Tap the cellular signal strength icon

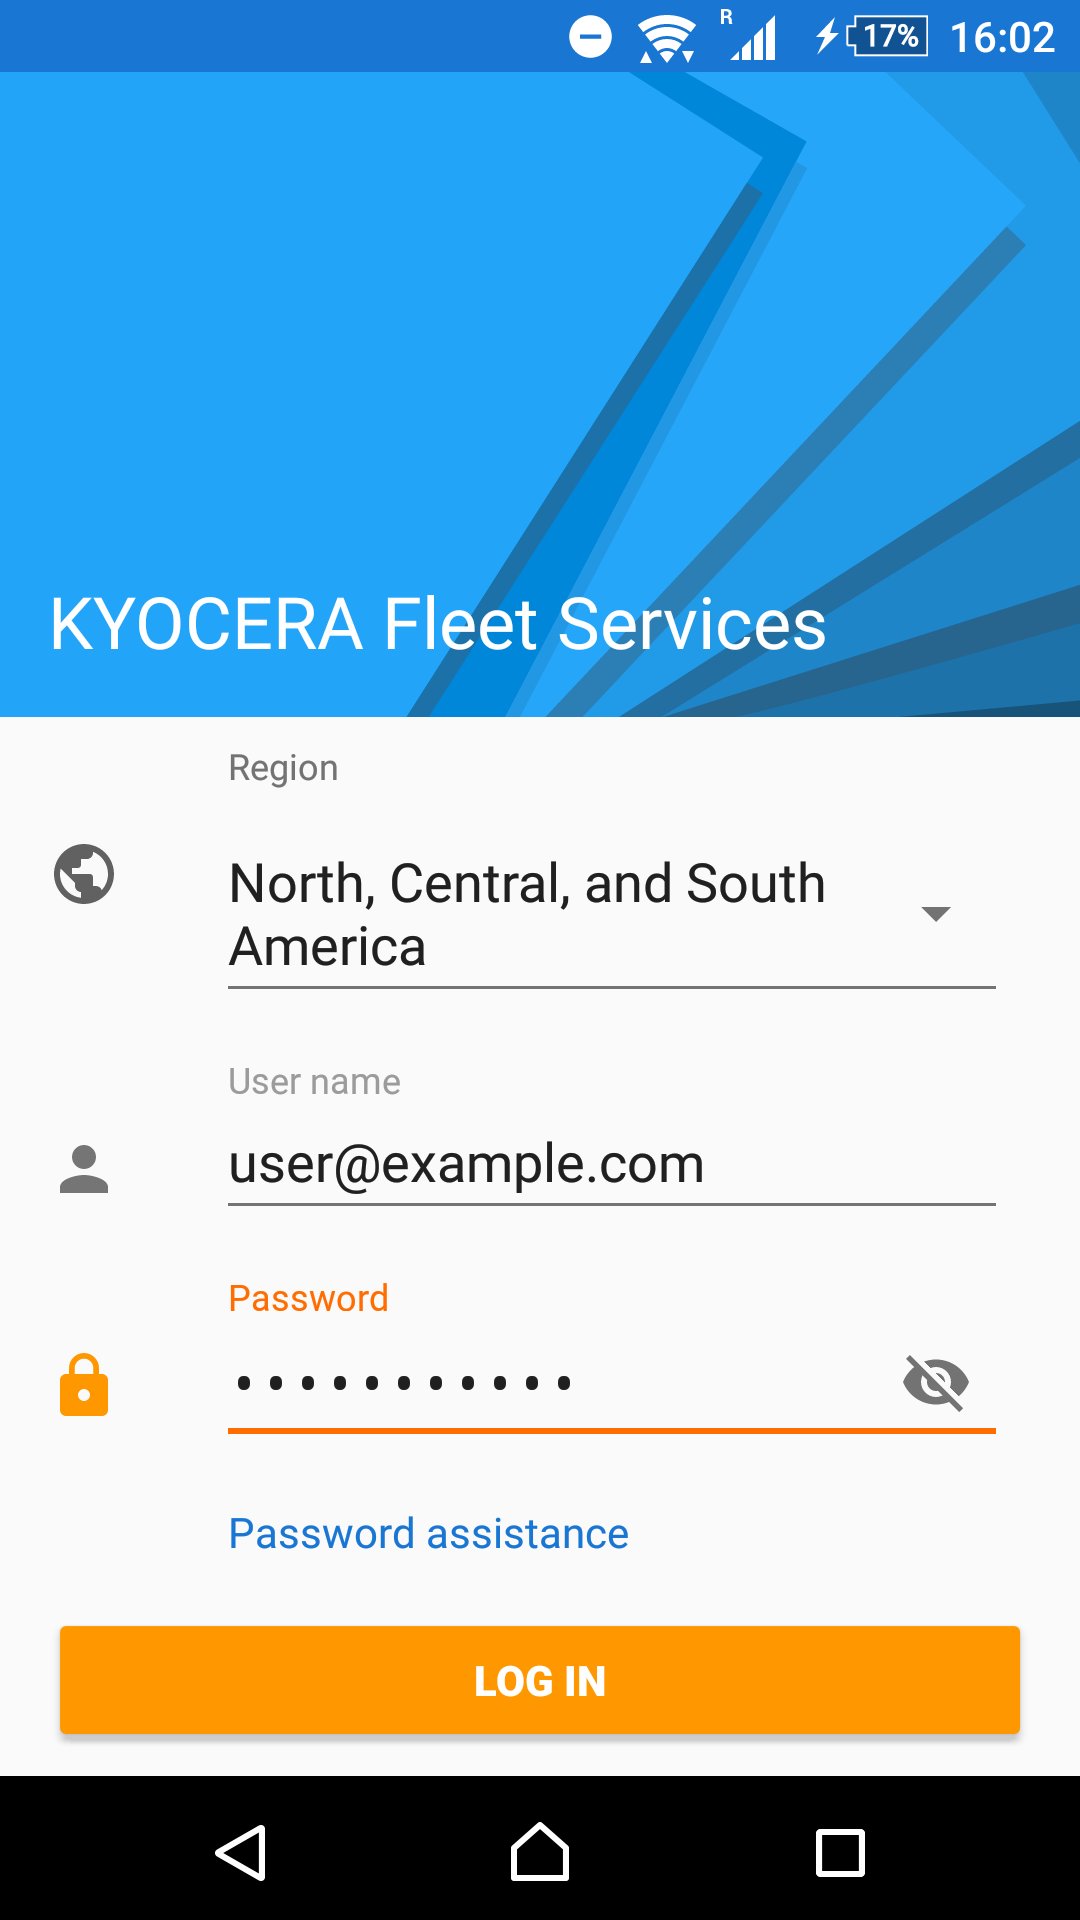[x=754, y=39]
